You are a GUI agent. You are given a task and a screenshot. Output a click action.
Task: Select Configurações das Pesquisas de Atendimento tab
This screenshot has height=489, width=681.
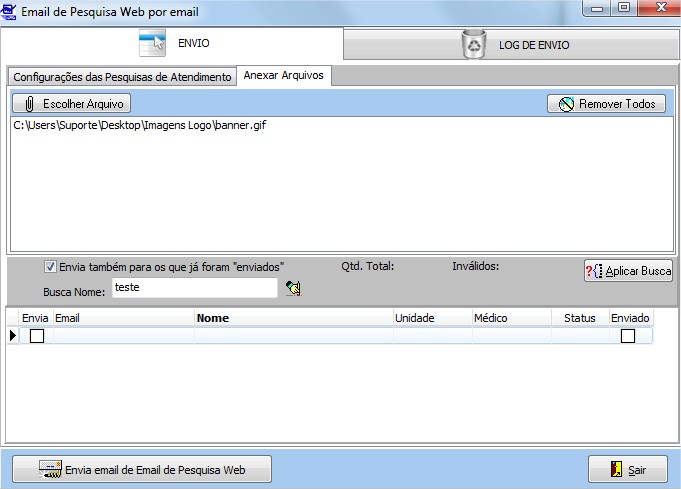coord(122,77)
